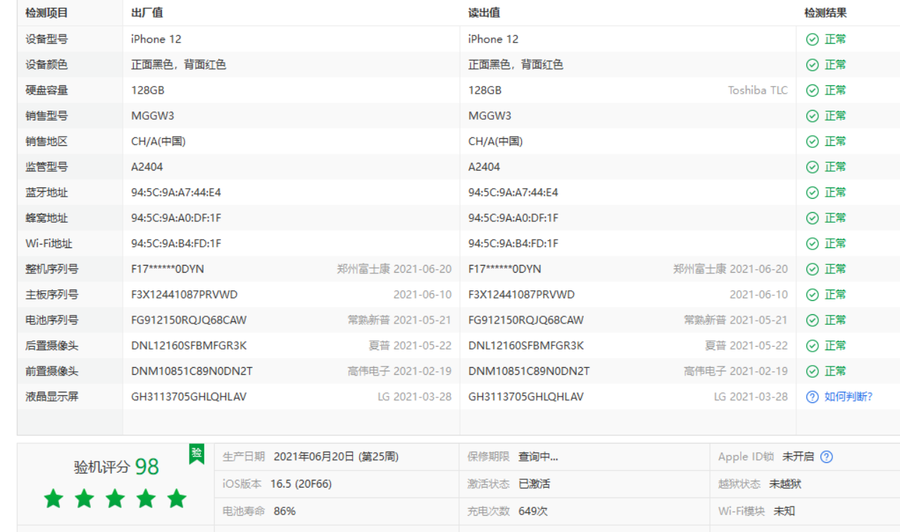Click the green check icon in 销售地区 row
The height and width of the screenshot is (532, 900).
(x=812, y=141)
